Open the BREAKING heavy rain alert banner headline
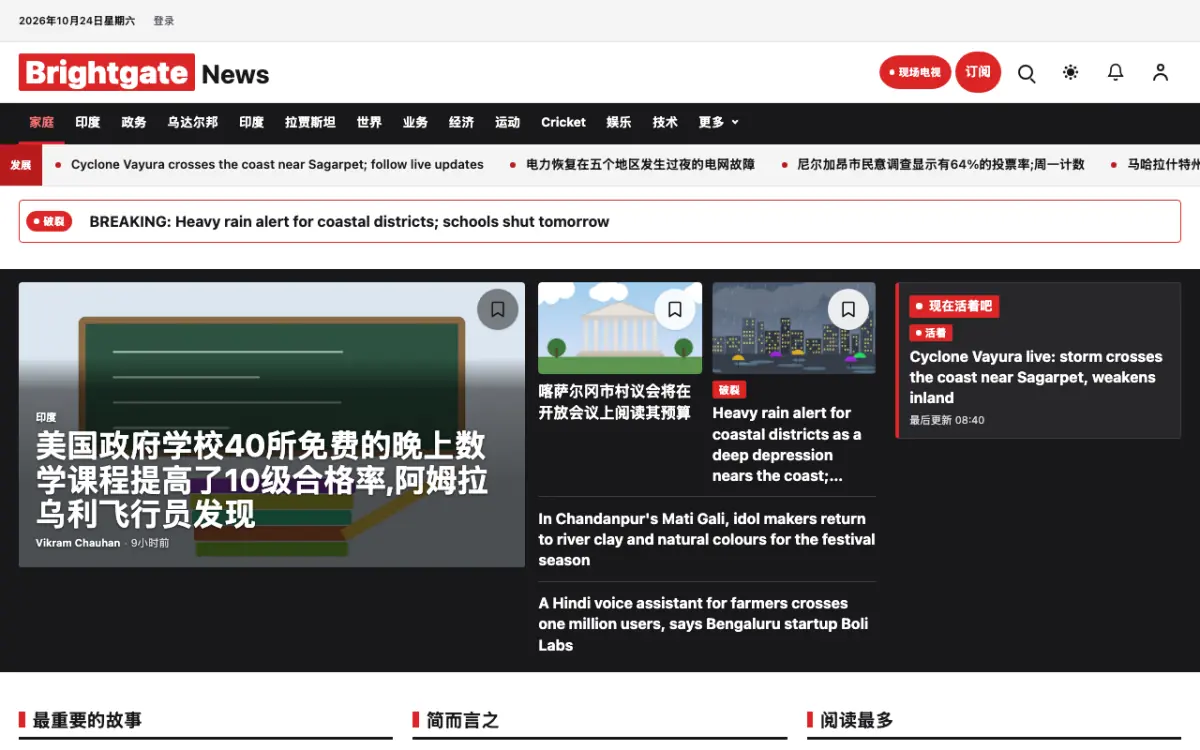 [349, 222]
